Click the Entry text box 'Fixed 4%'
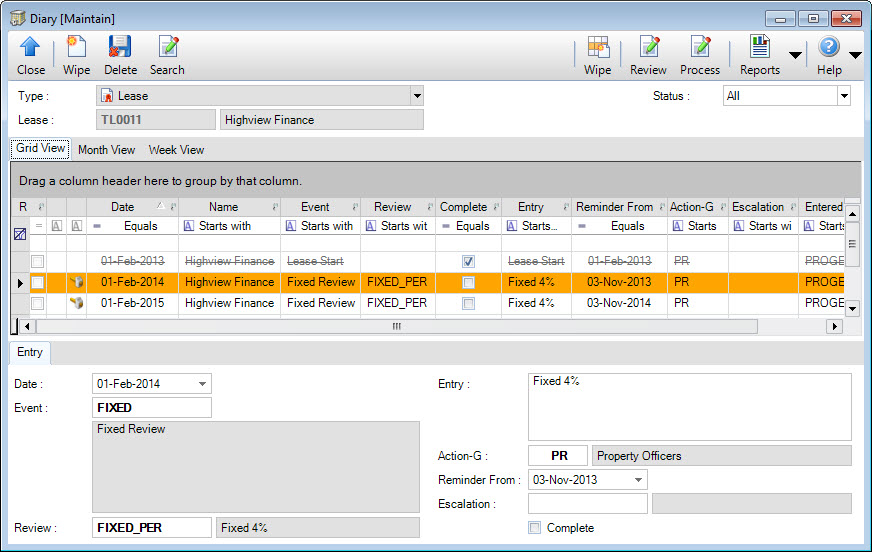 tap(690, 407)
